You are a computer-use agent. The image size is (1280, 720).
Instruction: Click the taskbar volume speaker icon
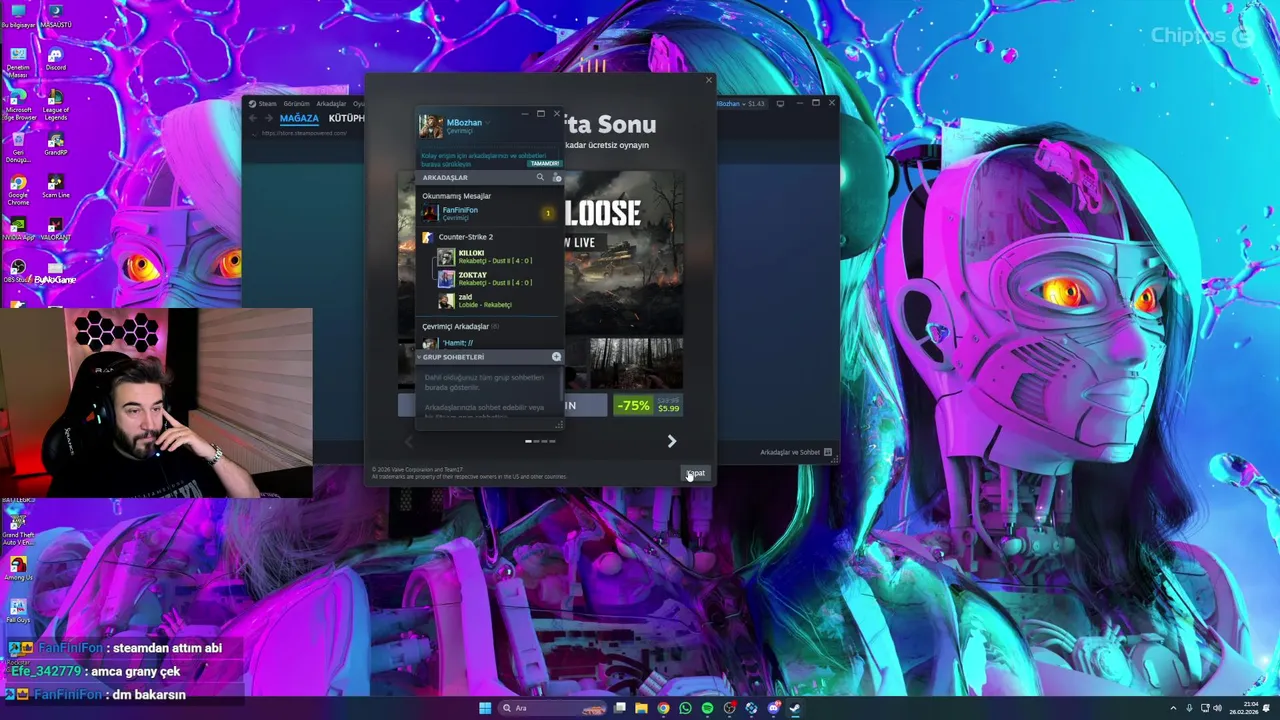[x=1217, y=708]
